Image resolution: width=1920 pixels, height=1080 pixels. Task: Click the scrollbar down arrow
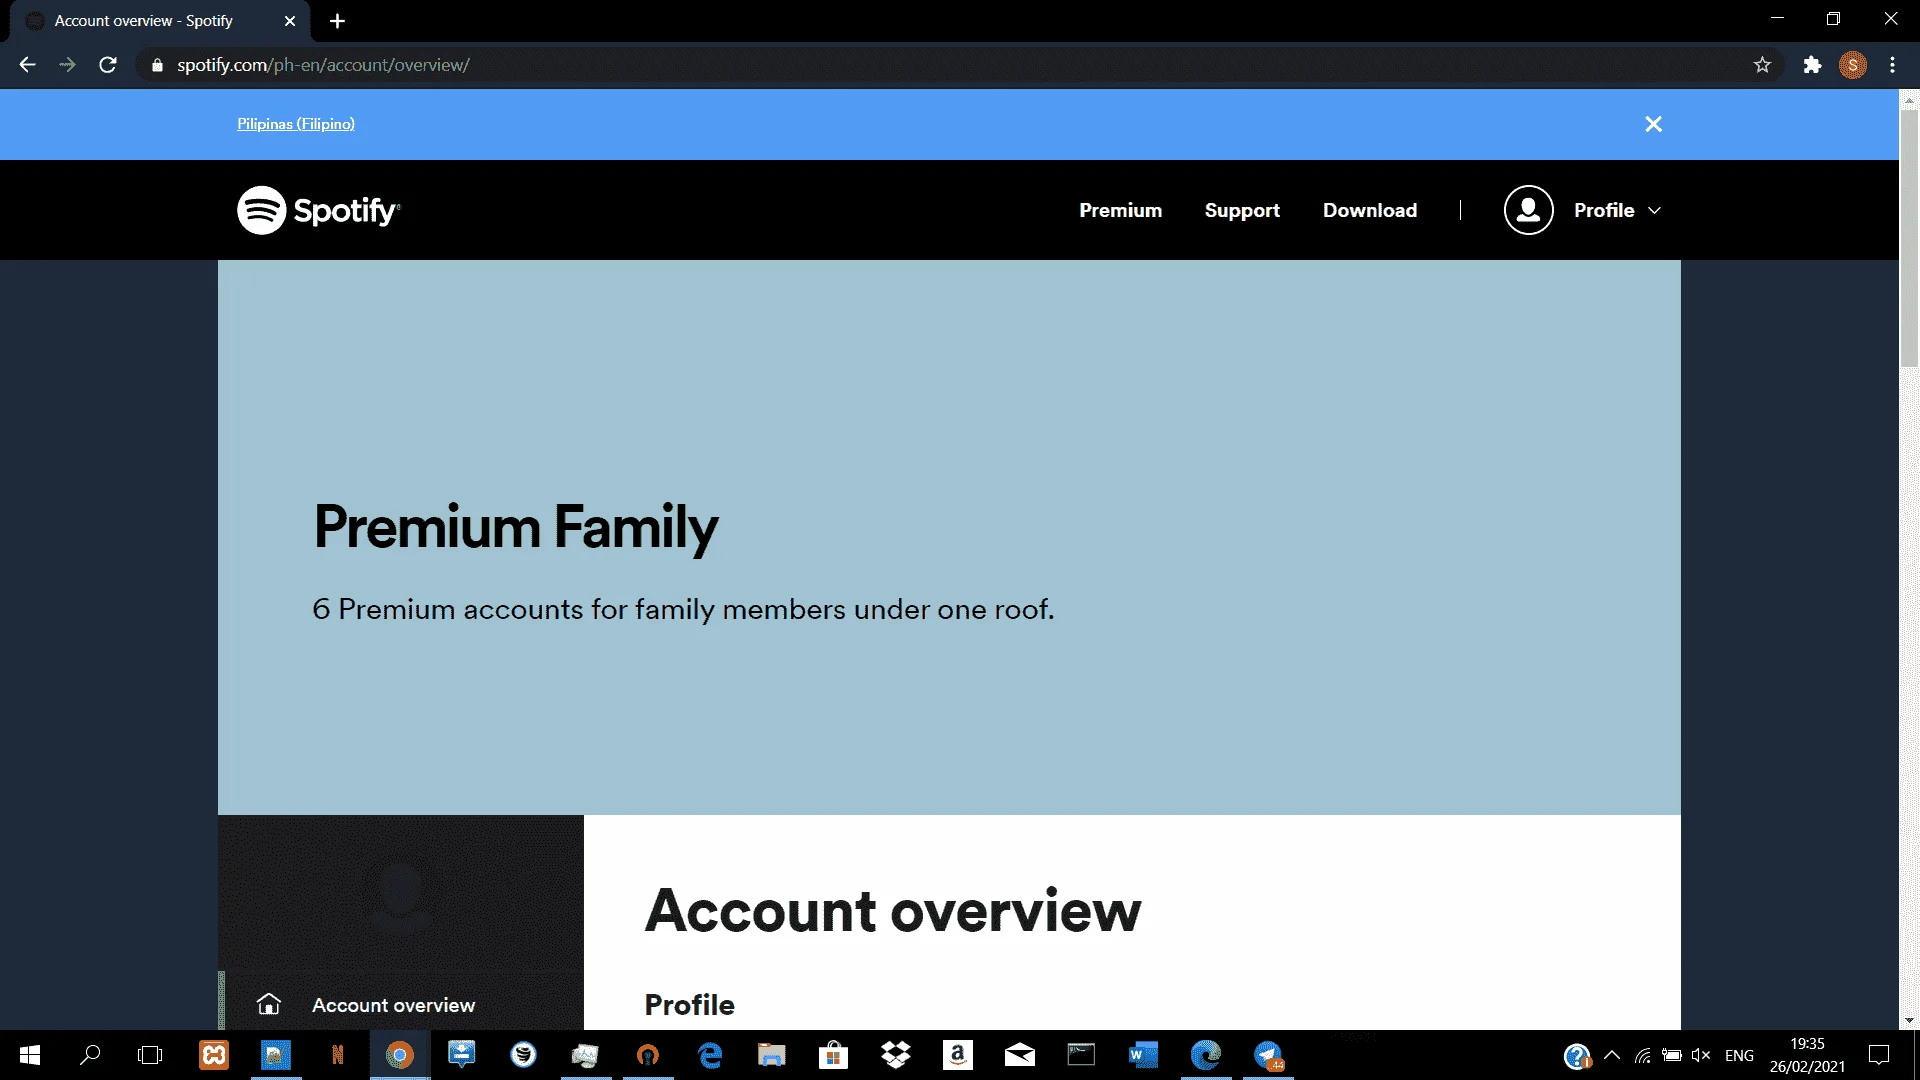tap(1909, 1021)
